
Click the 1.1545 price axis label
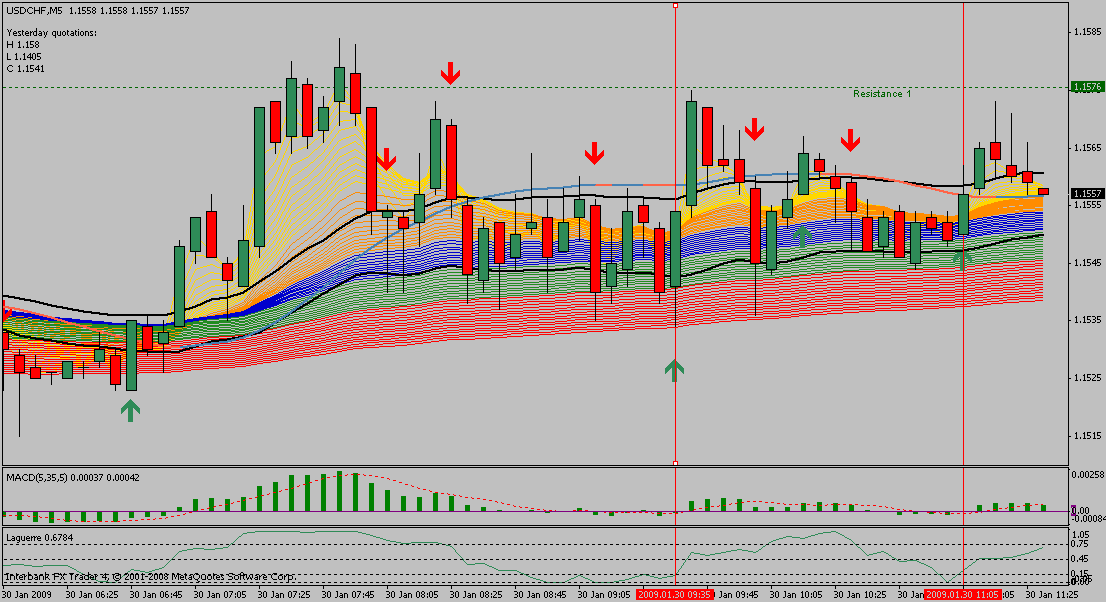coord(1088,263)
